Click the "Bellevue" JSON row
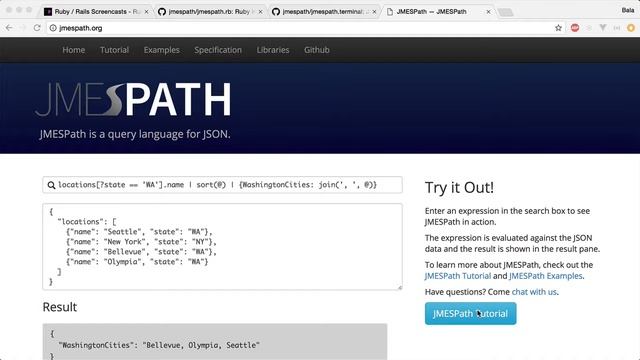 pyautogui.click(x=141, y=252)
